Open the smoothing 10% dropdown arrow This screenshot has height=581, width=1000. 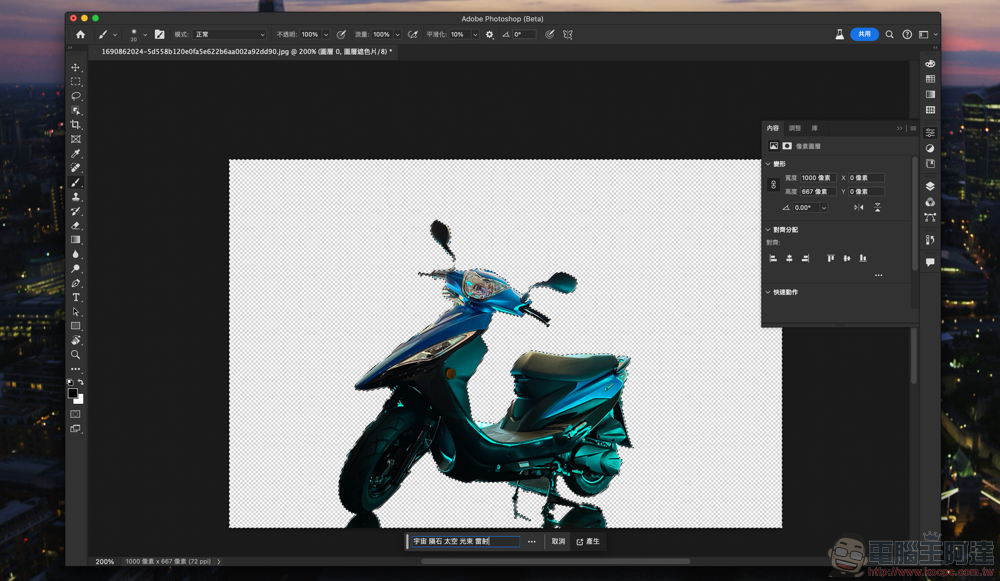475,34
